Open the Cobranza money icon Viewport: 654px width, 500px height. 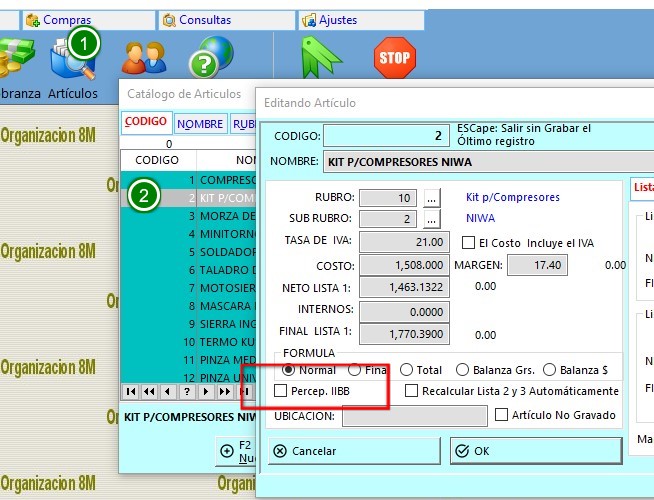click(17, 58)
